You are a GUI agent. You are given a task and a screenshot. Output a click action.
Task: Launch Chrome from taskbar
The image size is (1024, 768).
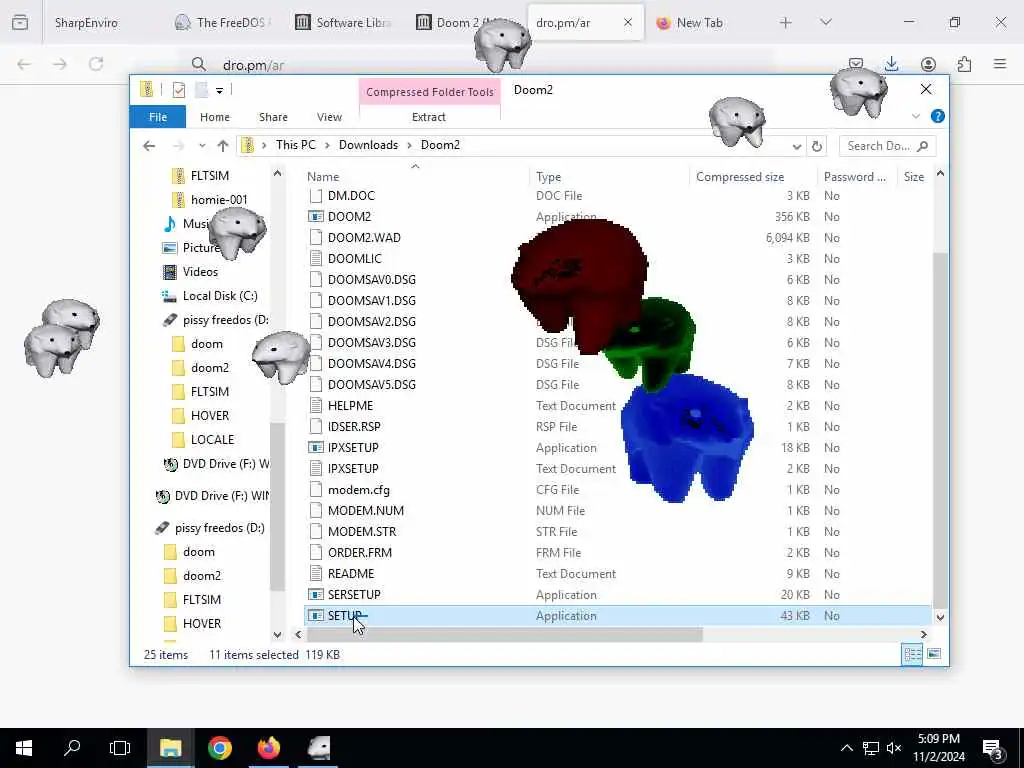220,748
